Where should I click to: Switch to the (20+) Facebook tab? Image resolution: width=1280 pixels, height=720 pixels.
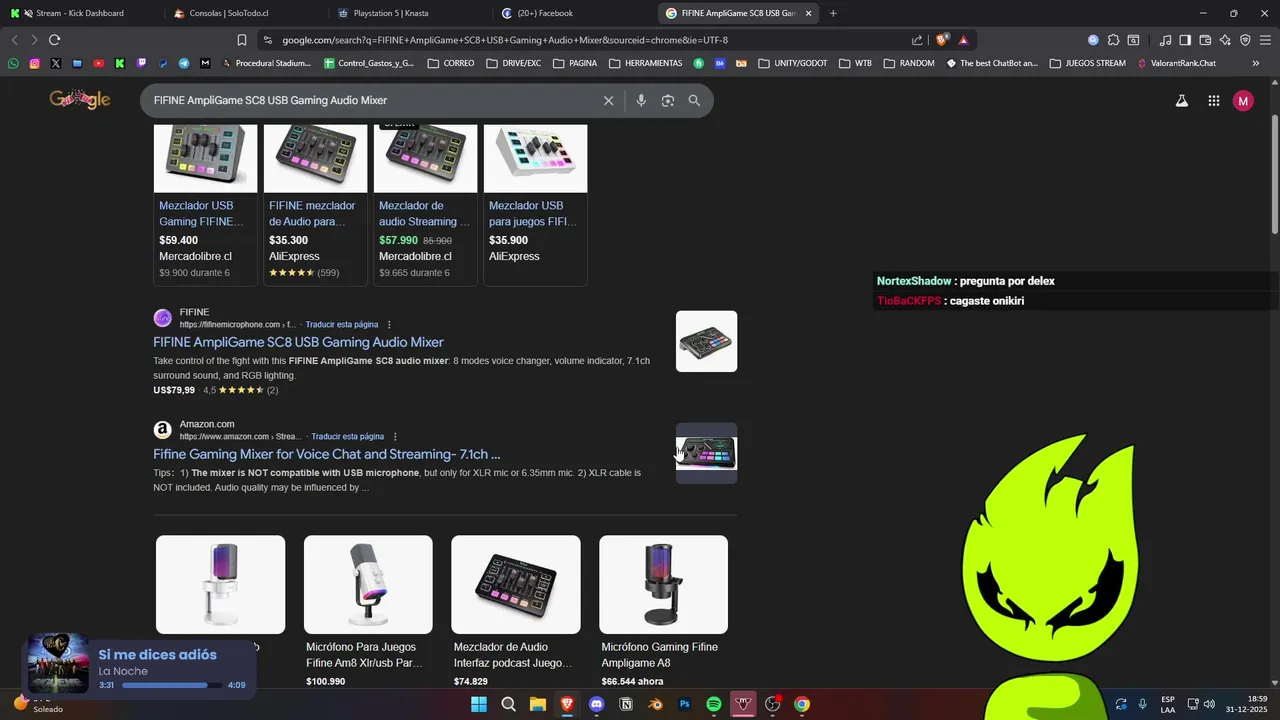click(574, 13)
